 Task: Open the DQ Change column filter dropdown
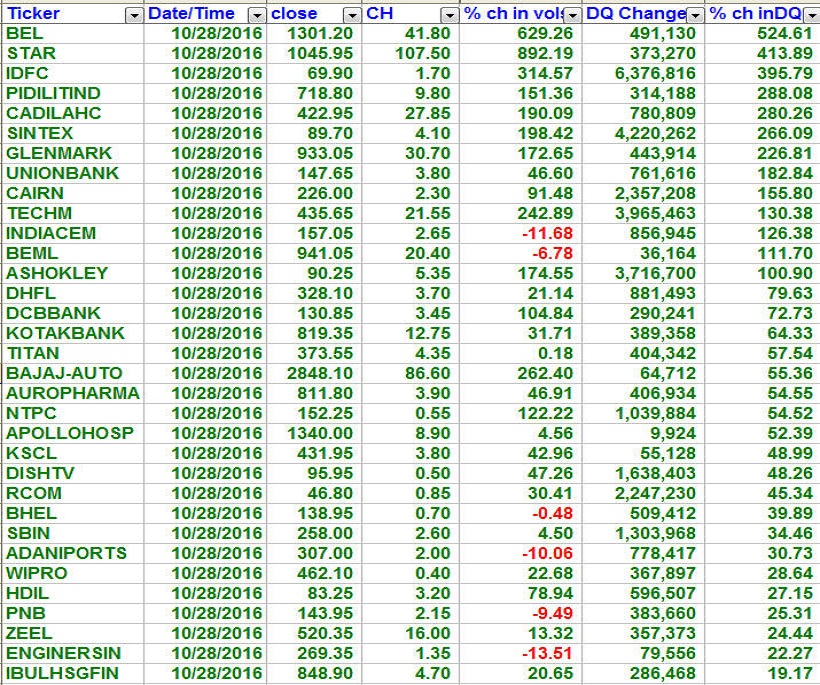click(x=695, y=15)
